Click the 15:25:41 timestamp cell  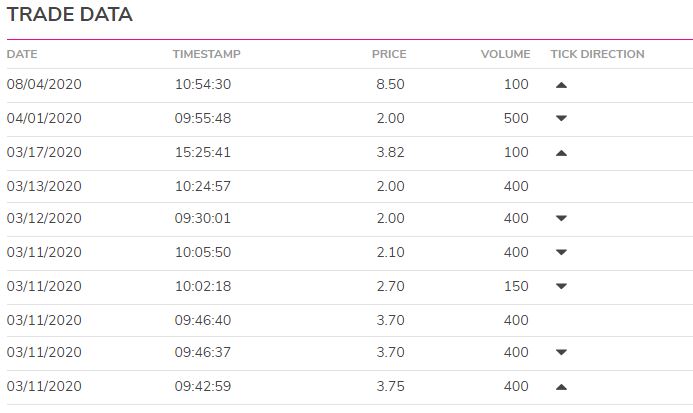pos(203,152)
